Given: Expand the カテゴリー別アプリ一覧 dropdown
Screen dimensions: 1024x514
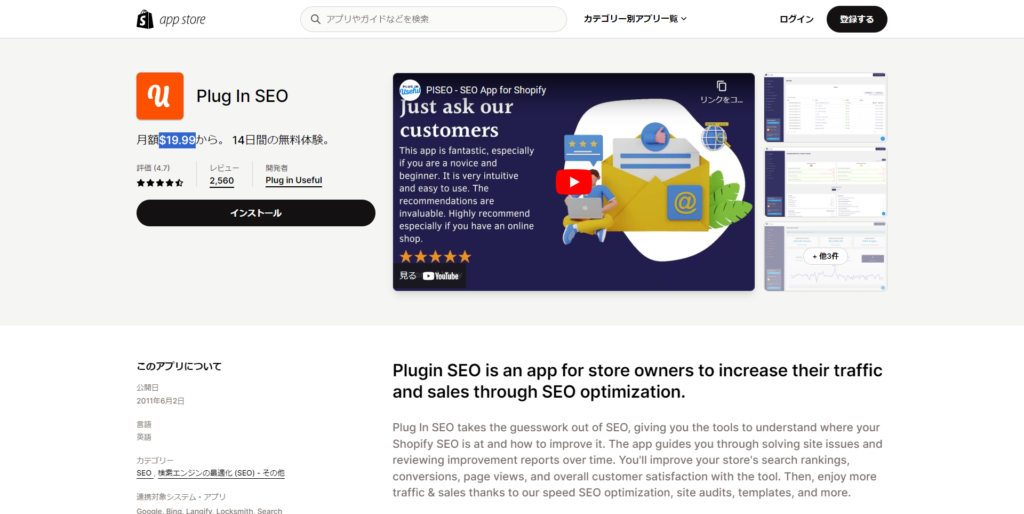Looking at the screenshot, I should [x=635, y=19].
